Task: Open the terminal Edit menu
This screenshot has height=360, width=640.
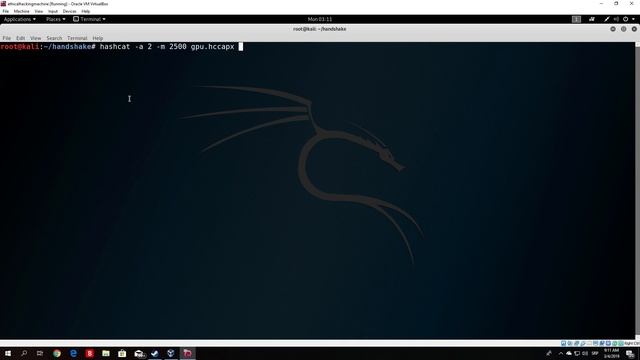Action: [x=20, y=38]
